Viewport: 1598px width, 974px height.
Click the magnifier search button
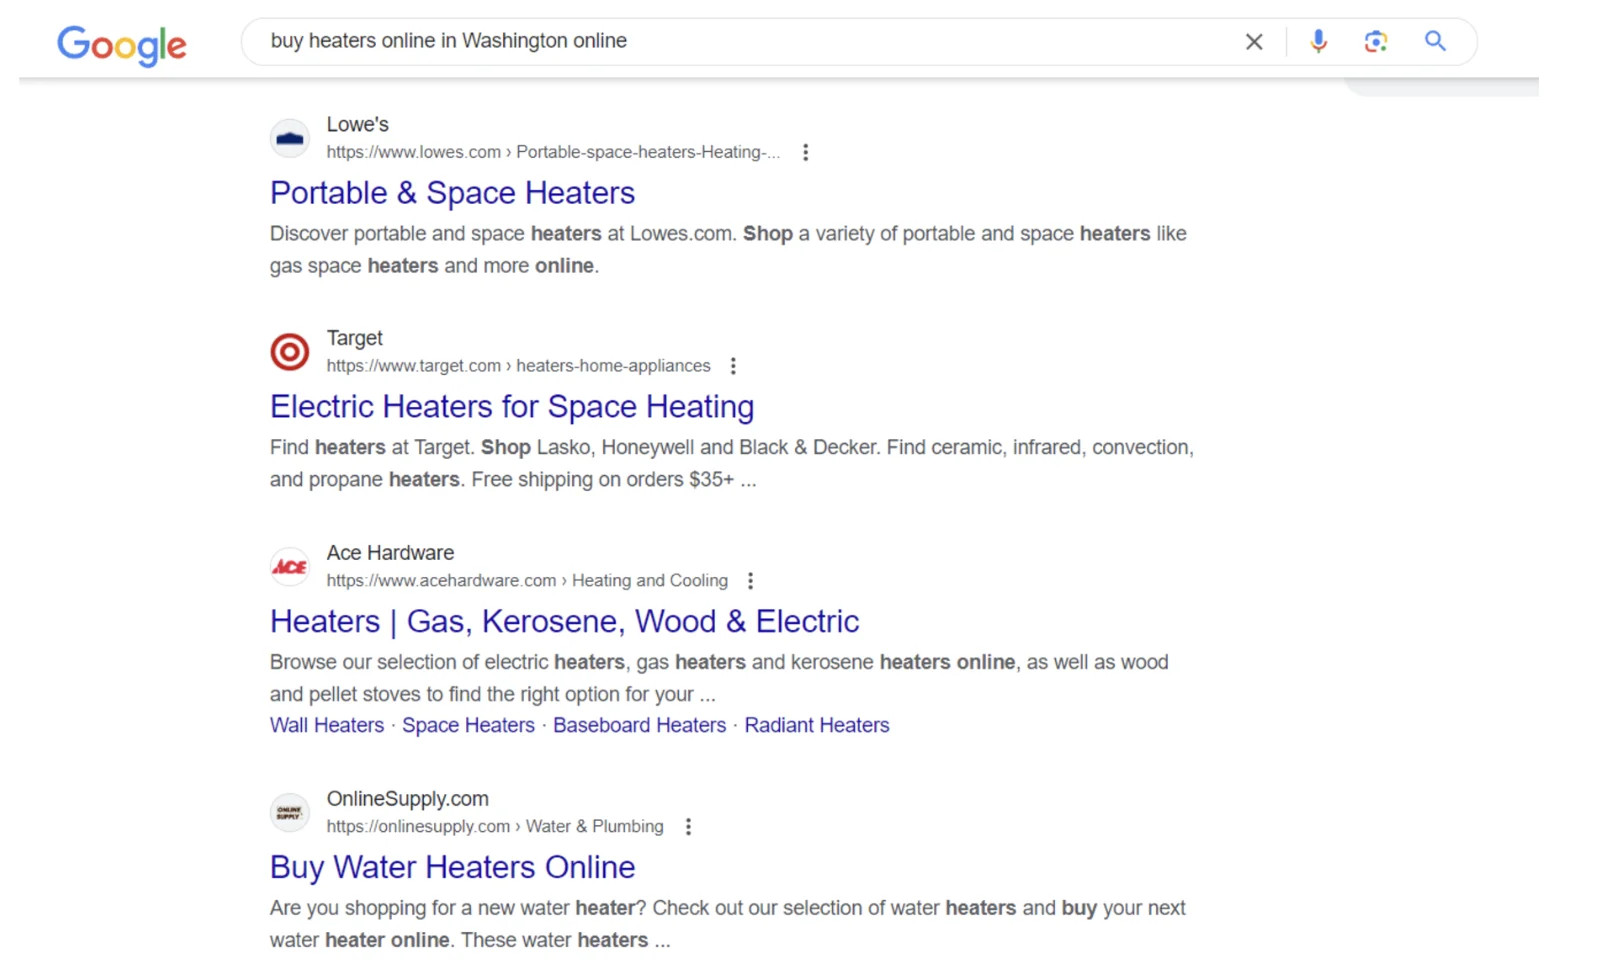click(x=1435, y=41)
